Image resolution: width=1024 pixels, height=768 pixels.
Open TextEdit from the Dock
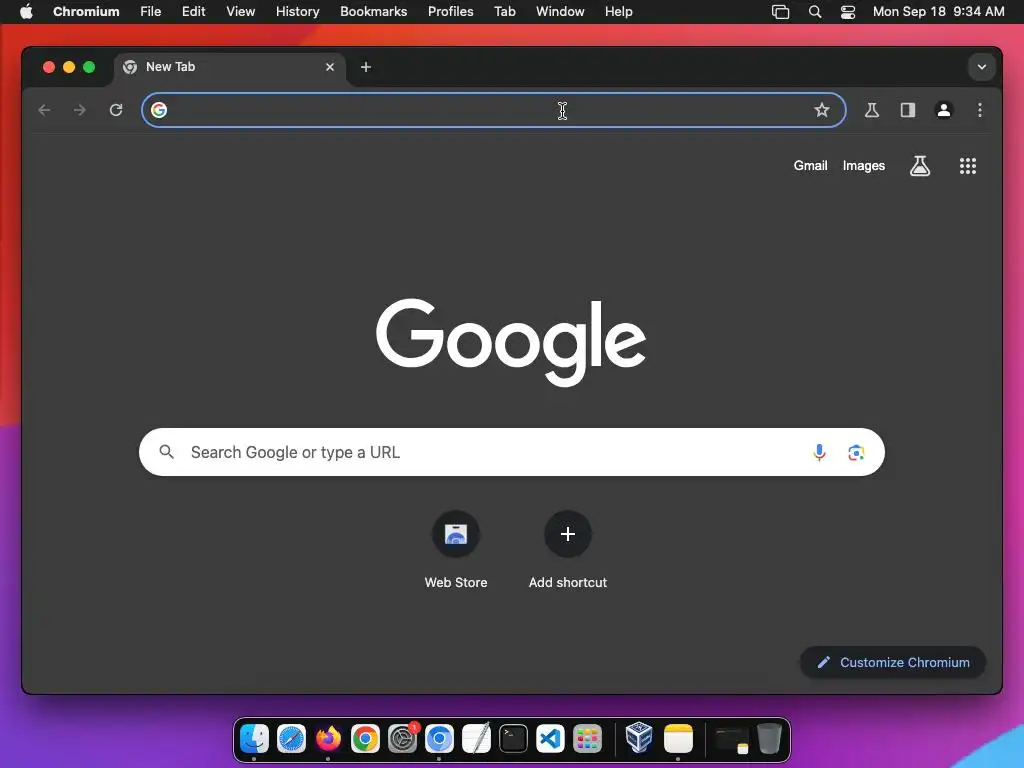(x=476, y=739)
